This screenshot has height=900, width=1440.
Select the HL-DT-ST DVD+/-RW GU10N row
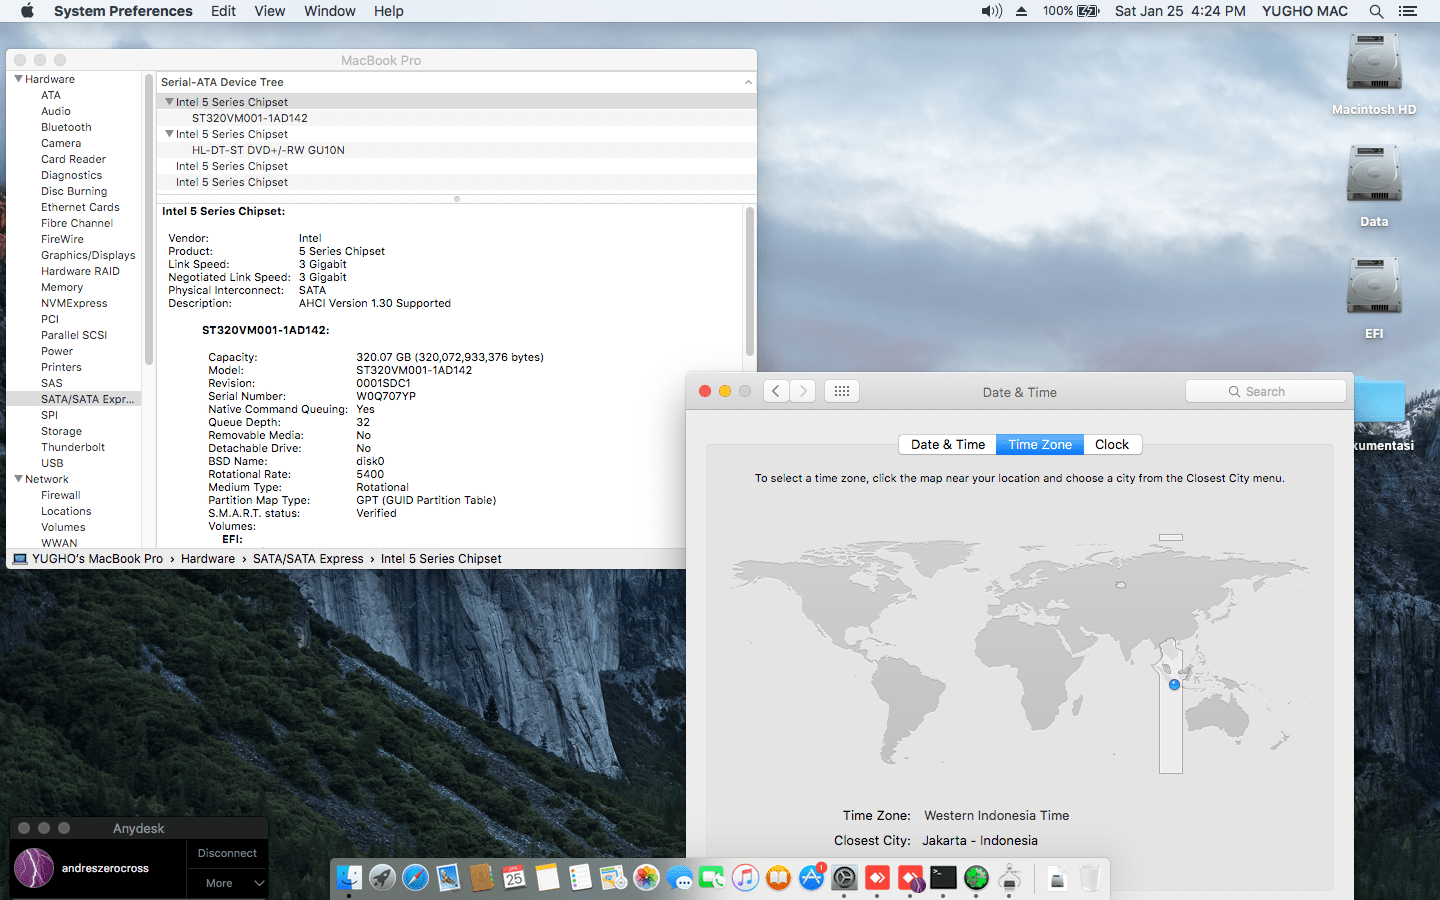pos(456,150)
